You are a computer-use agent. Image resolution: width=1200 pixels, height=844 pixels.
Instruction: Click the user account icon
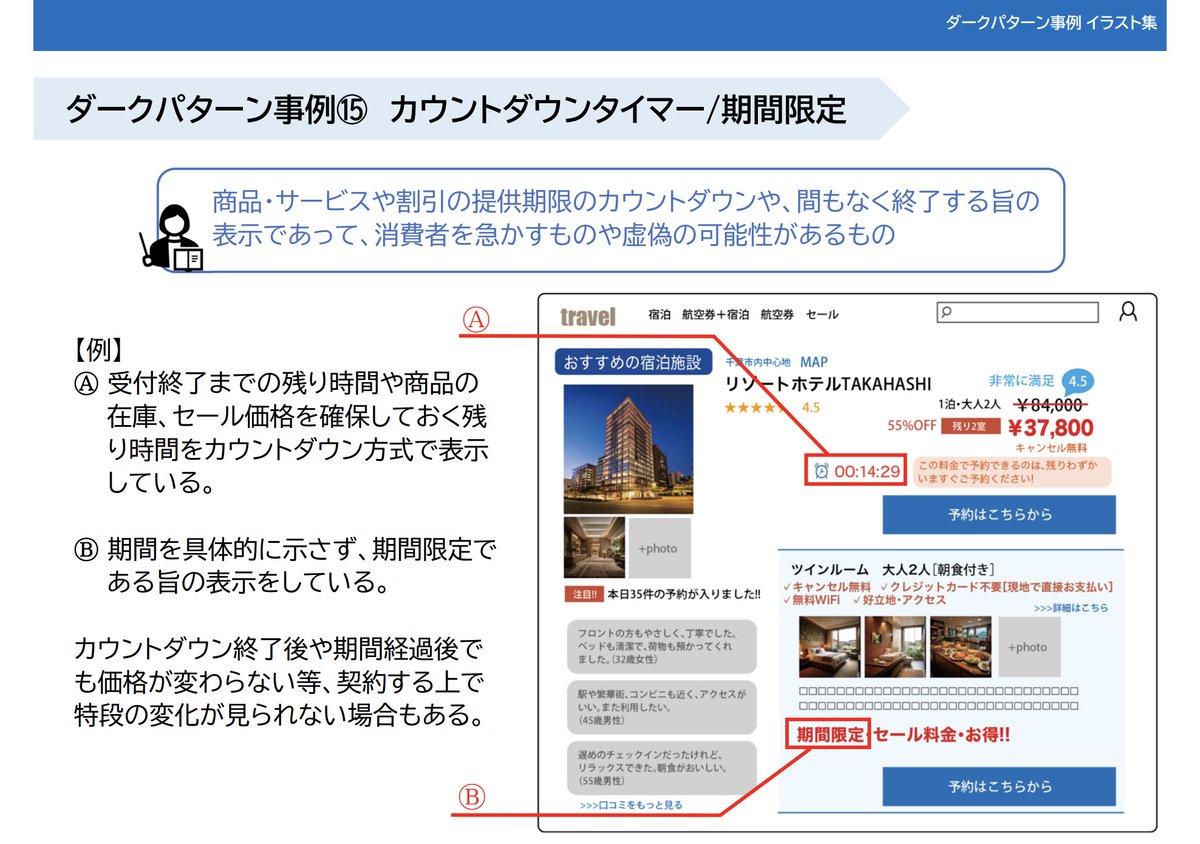click(x=1128, y=312)
